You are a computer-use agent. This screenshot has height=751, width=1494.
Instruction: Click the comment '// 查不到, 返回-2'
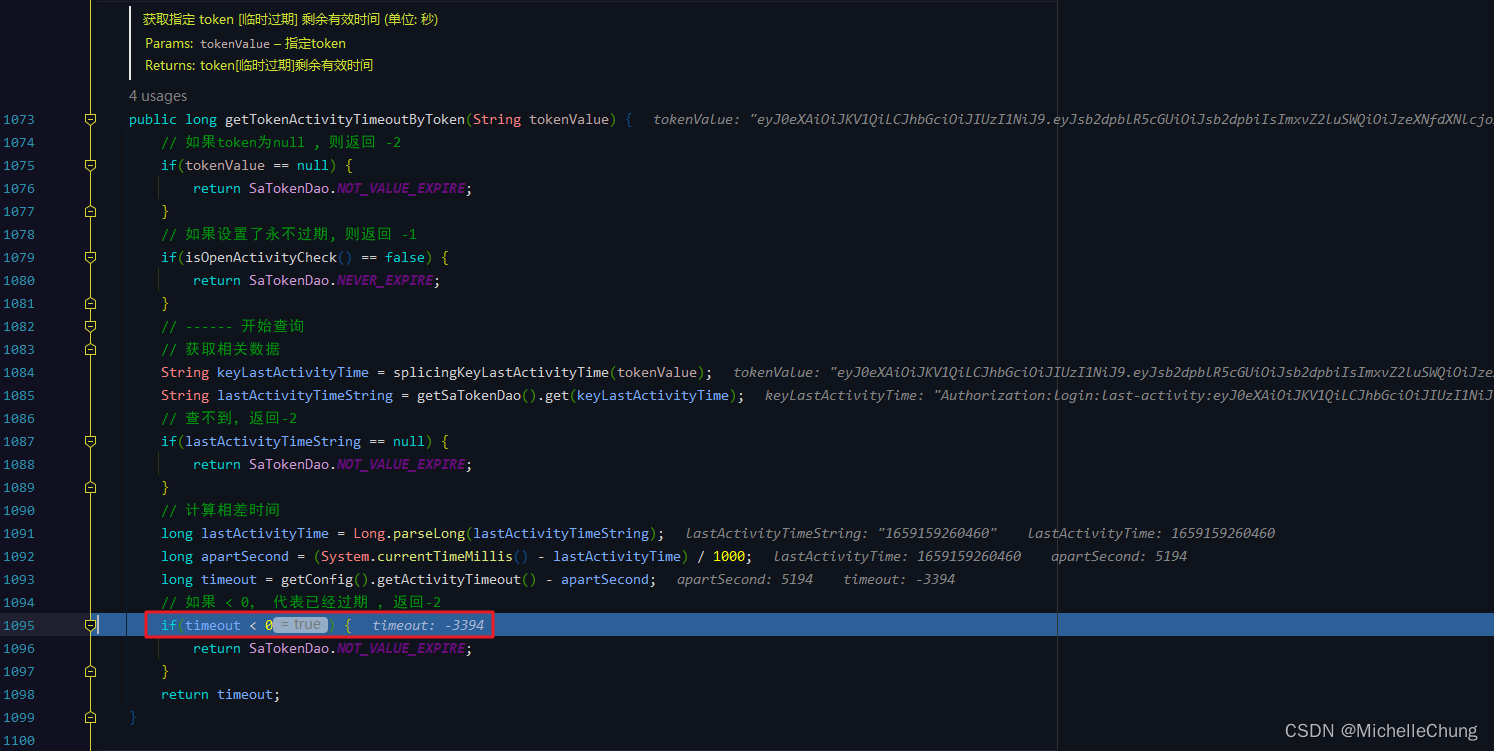point(229,418)
